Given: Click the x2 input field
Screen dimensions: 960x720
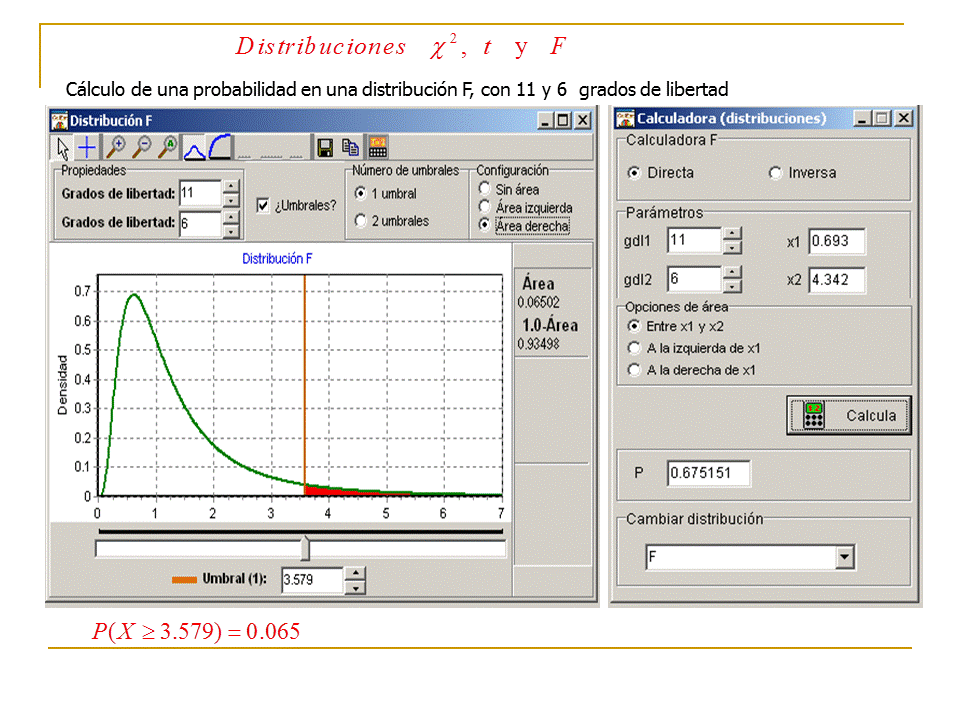Looking at the screenshot, I should (x=837, y=280).
